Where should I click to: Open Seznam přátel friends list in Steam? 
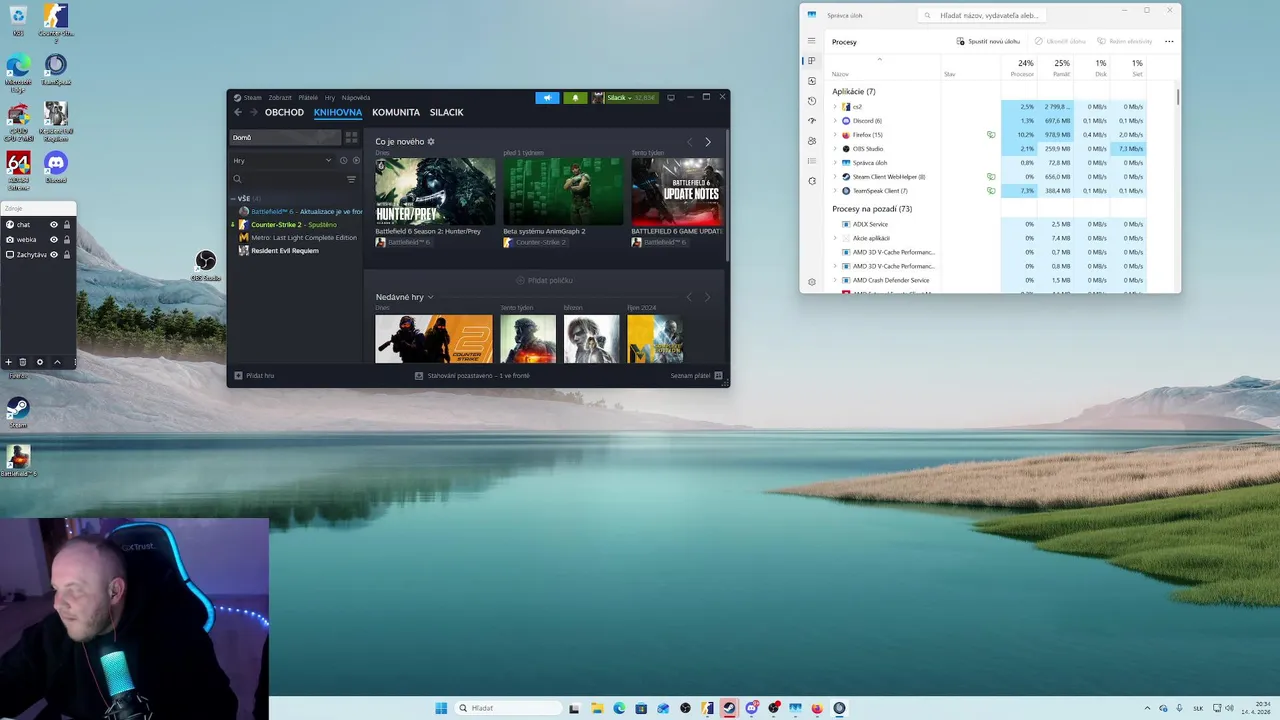(696, 376)
